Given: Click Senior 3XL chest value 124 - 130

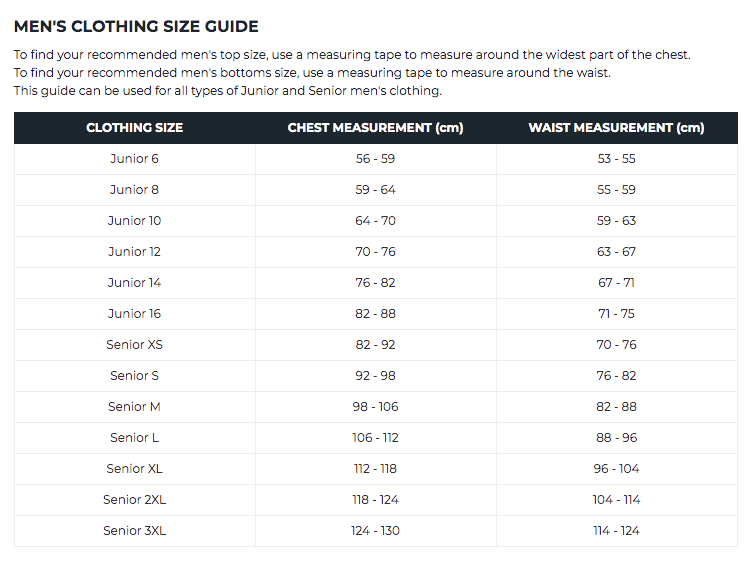Looking at the screenshot, I should click(x=375, y=531).
